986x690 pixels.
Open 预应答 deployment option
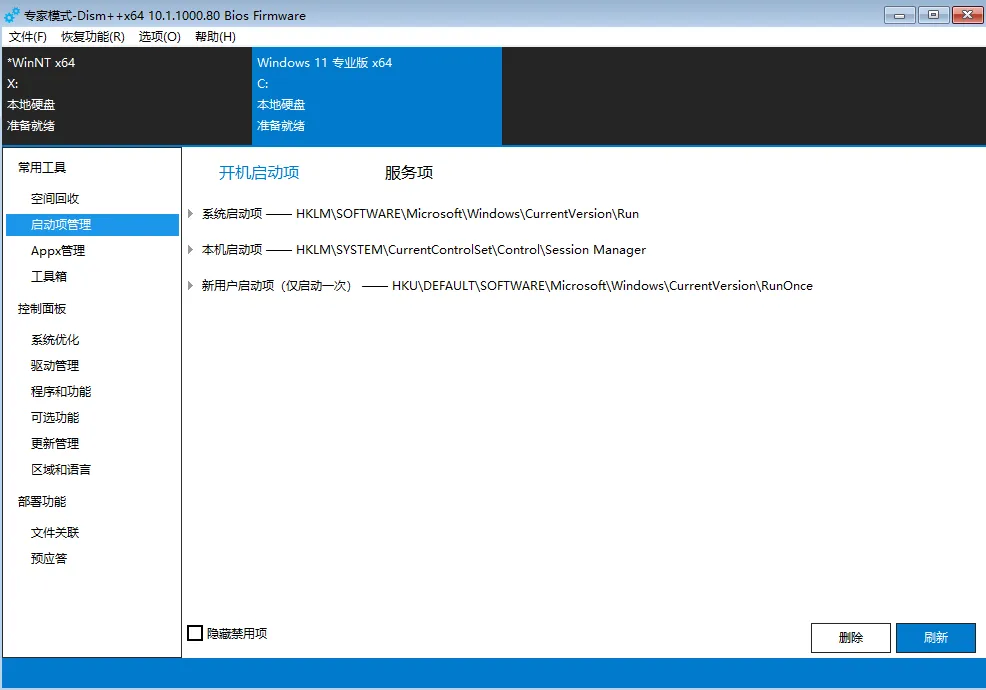pyautogui.click(x=50, y=558)
